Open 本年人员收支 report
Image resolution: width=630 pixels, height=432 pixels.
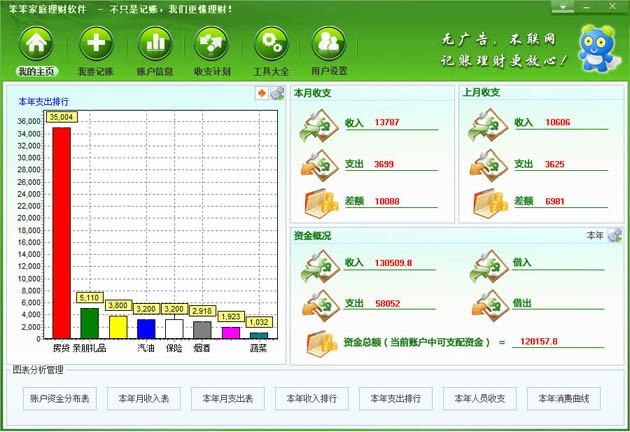pyautogui.click(x=479, y=399)
